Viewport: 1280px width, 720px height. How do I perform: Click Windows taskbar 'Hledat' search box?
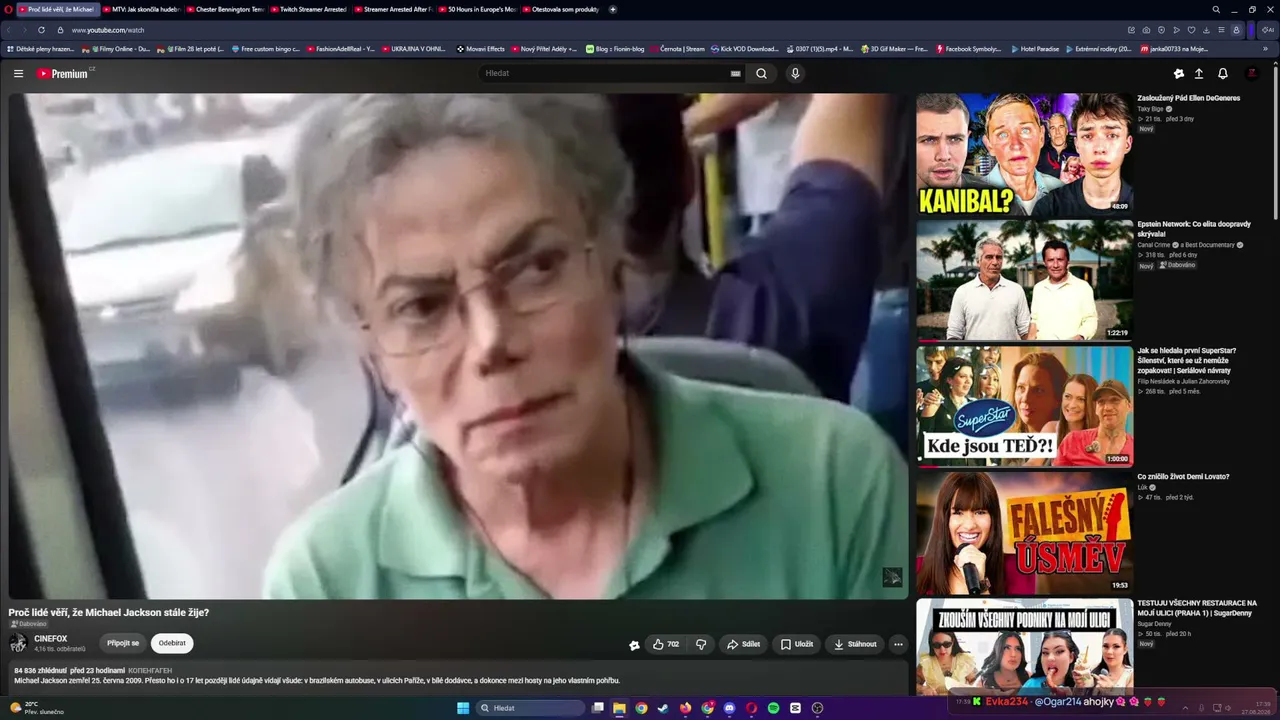(x=531, y=708)
